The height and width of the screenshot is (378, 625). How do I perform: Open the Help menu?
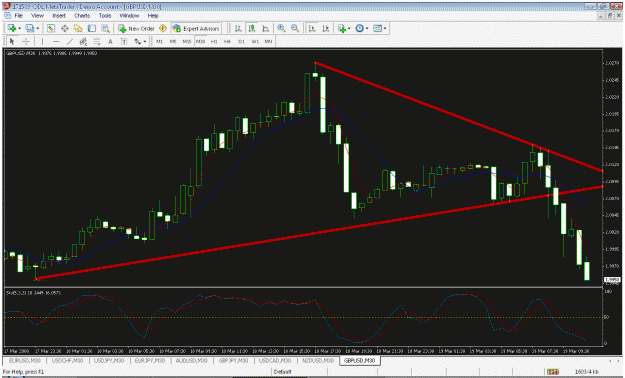[153, 16]
